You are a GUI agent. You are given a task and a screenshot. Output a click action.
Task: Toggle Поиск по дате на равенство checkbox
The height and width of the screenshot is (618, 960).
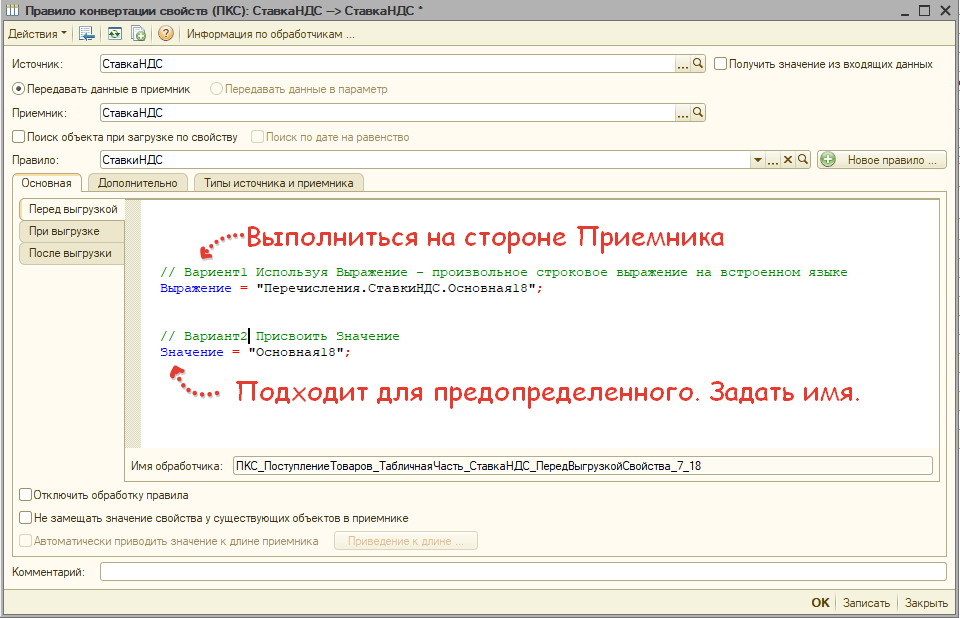point(257,137)
